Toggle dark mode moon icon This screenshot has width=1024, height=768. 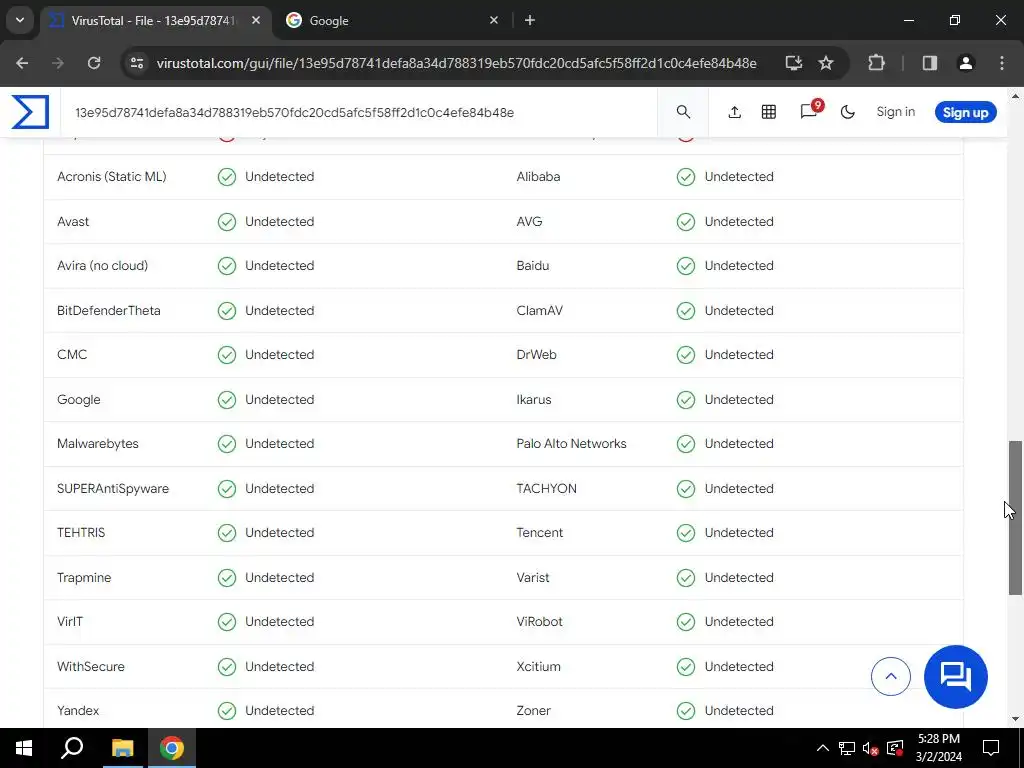coord(848,112)
